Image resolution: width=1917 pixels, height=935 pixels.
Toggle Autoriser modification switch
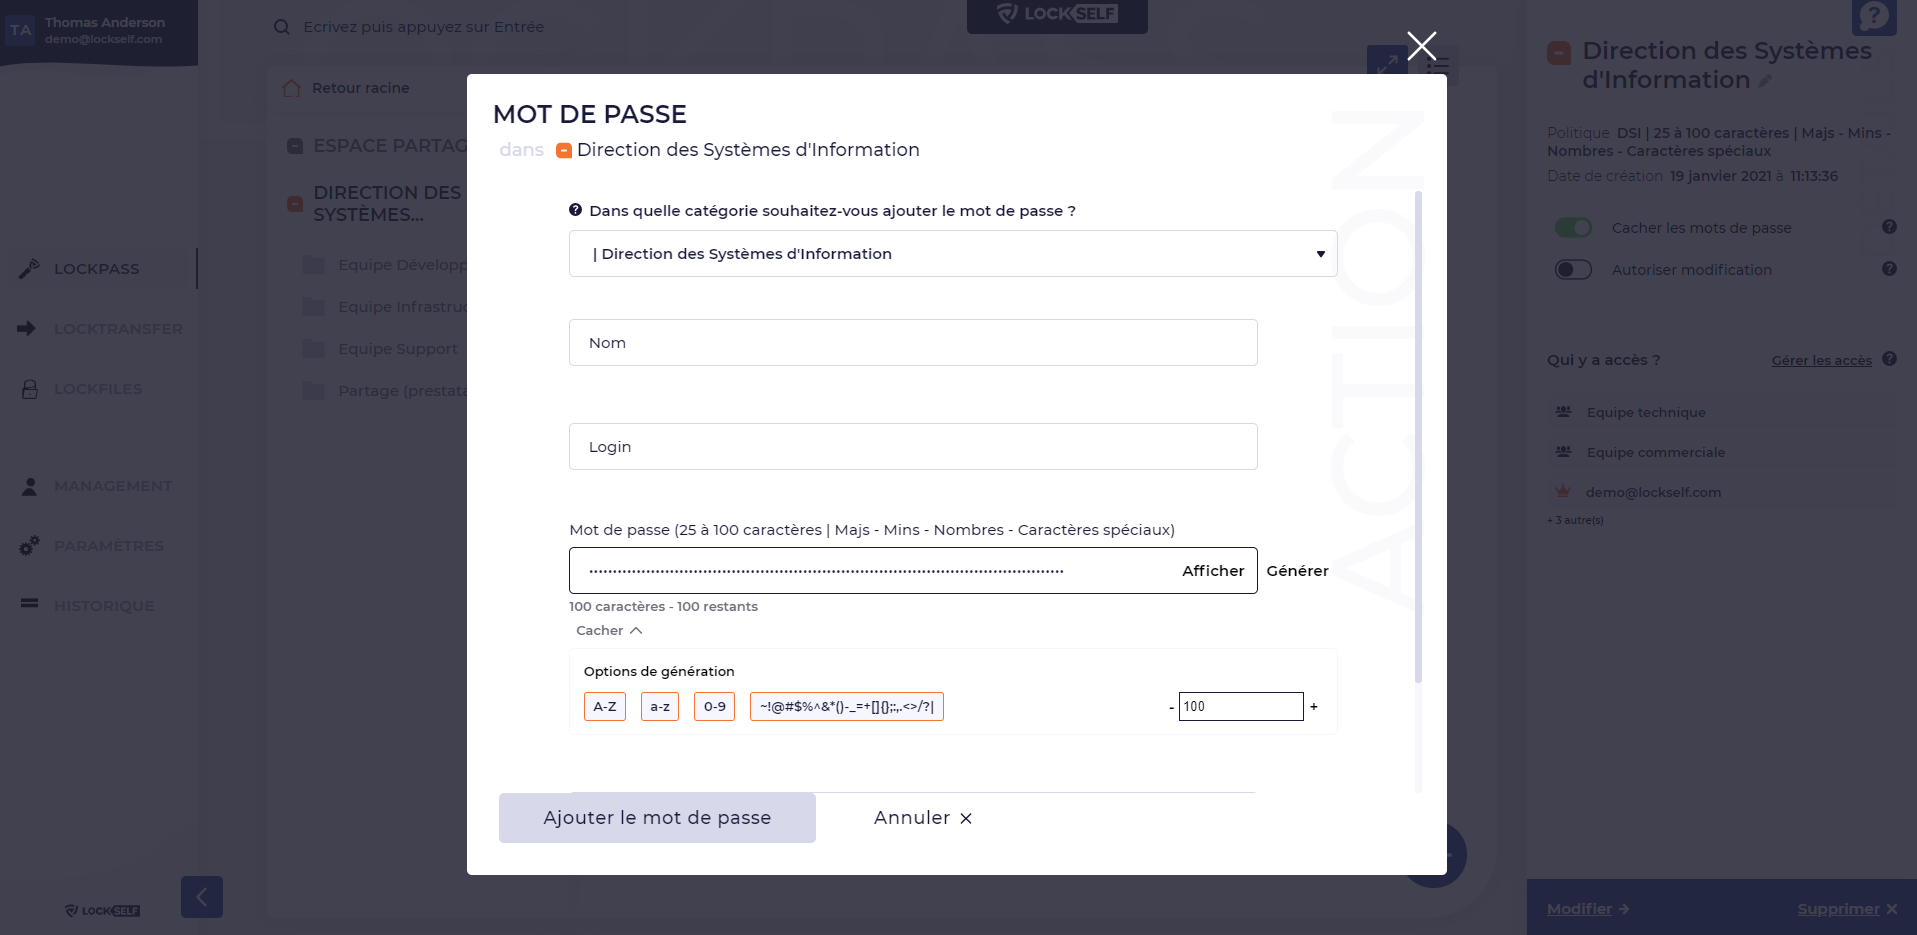click(x=1573, y=270)
